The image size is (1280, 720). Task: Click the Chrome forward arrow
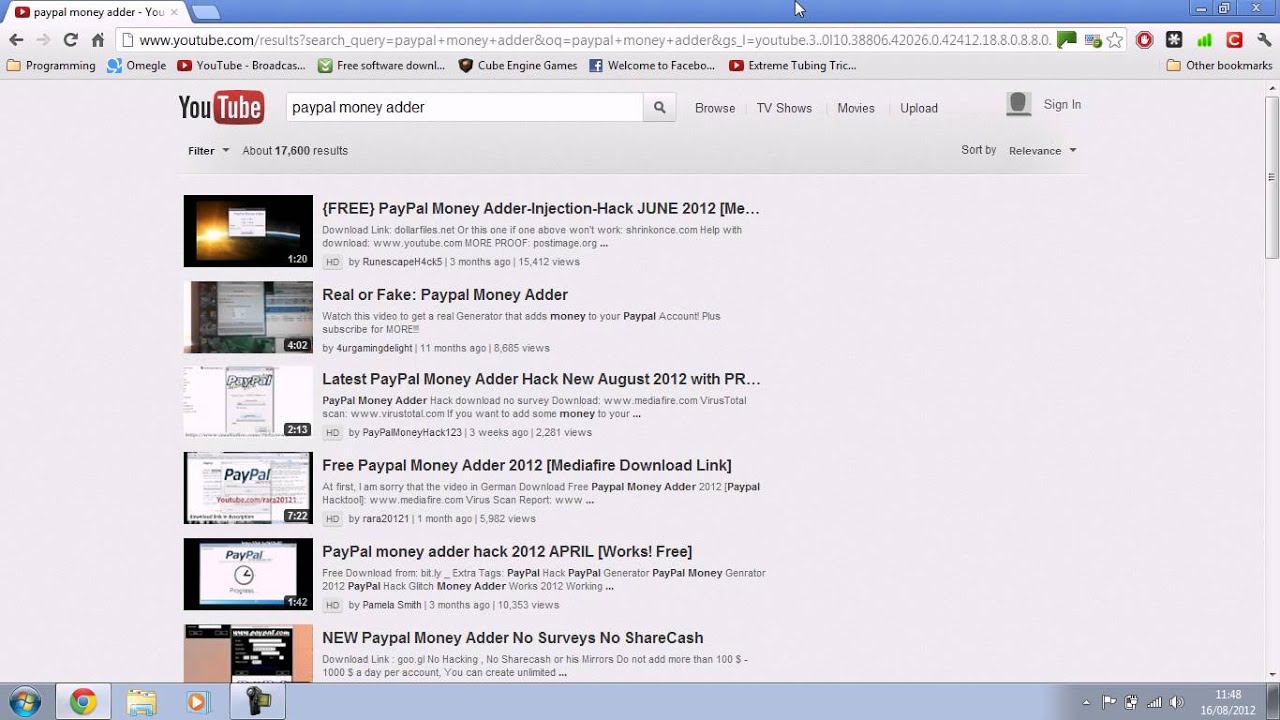43,40
